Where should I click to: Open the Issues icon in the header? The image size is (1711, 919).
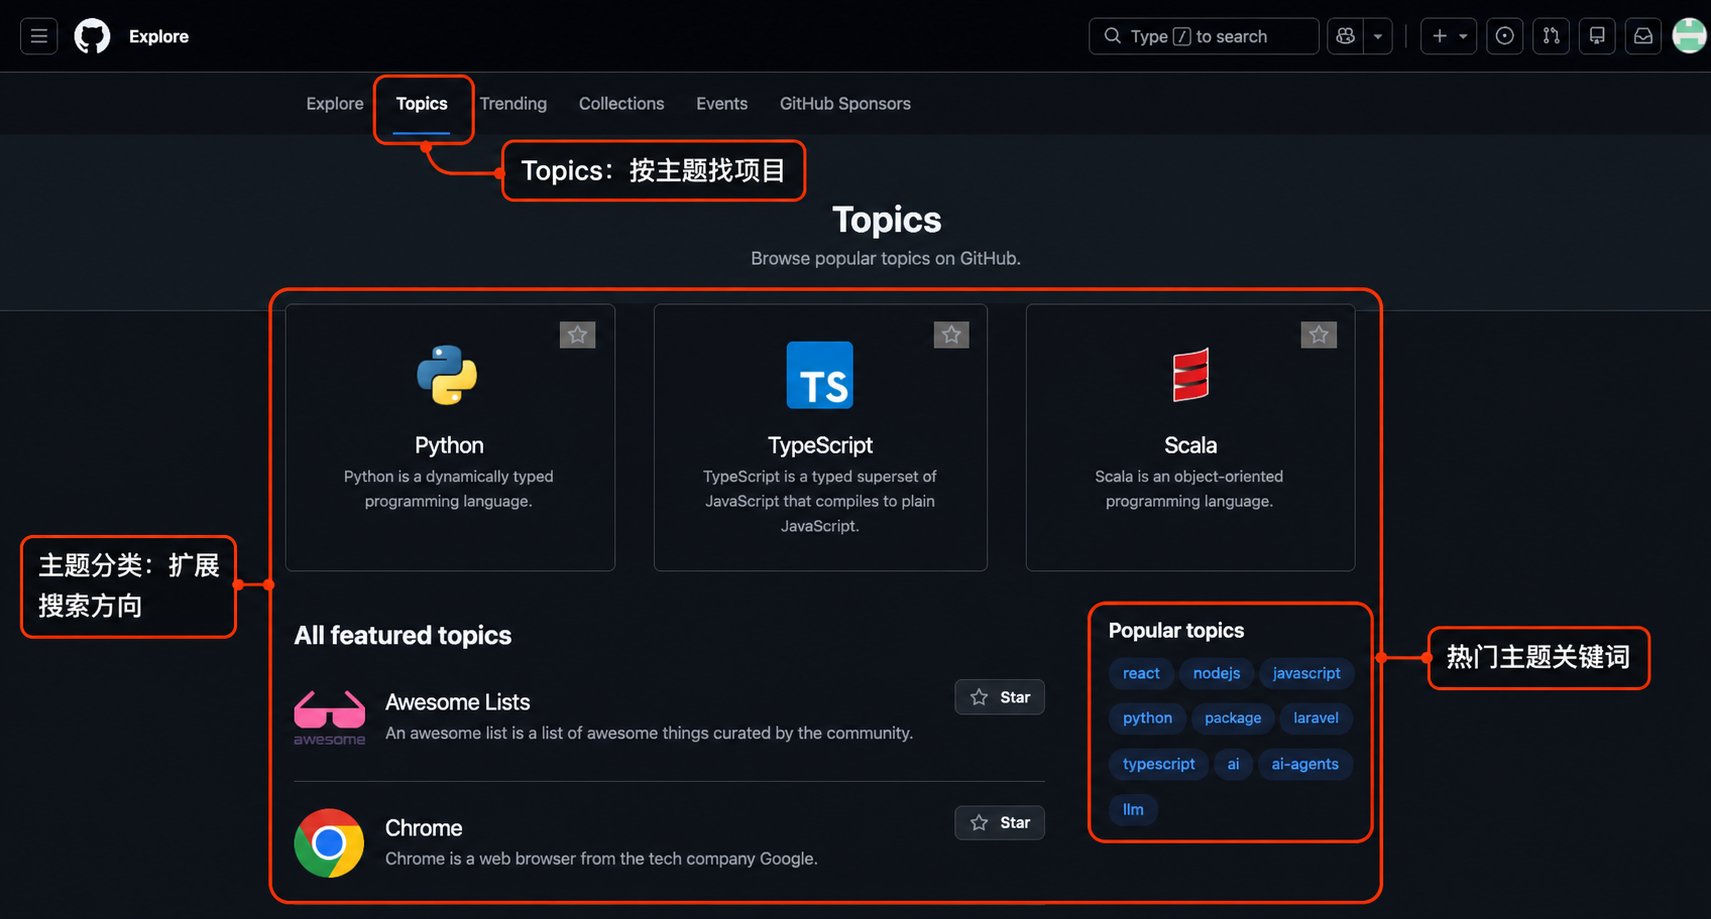(1504, 36)
